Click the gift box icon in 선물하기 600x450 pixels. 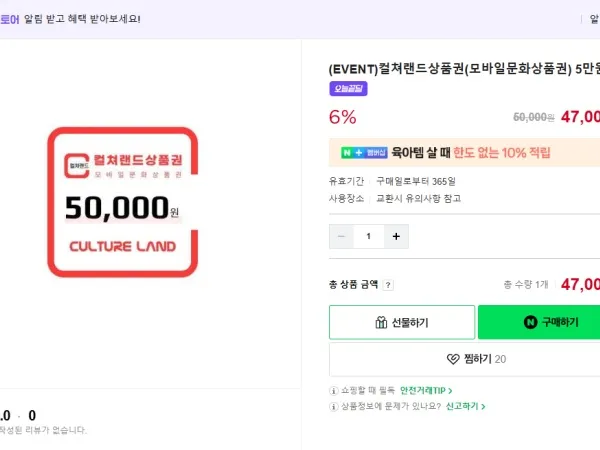[x=381, y=322]
